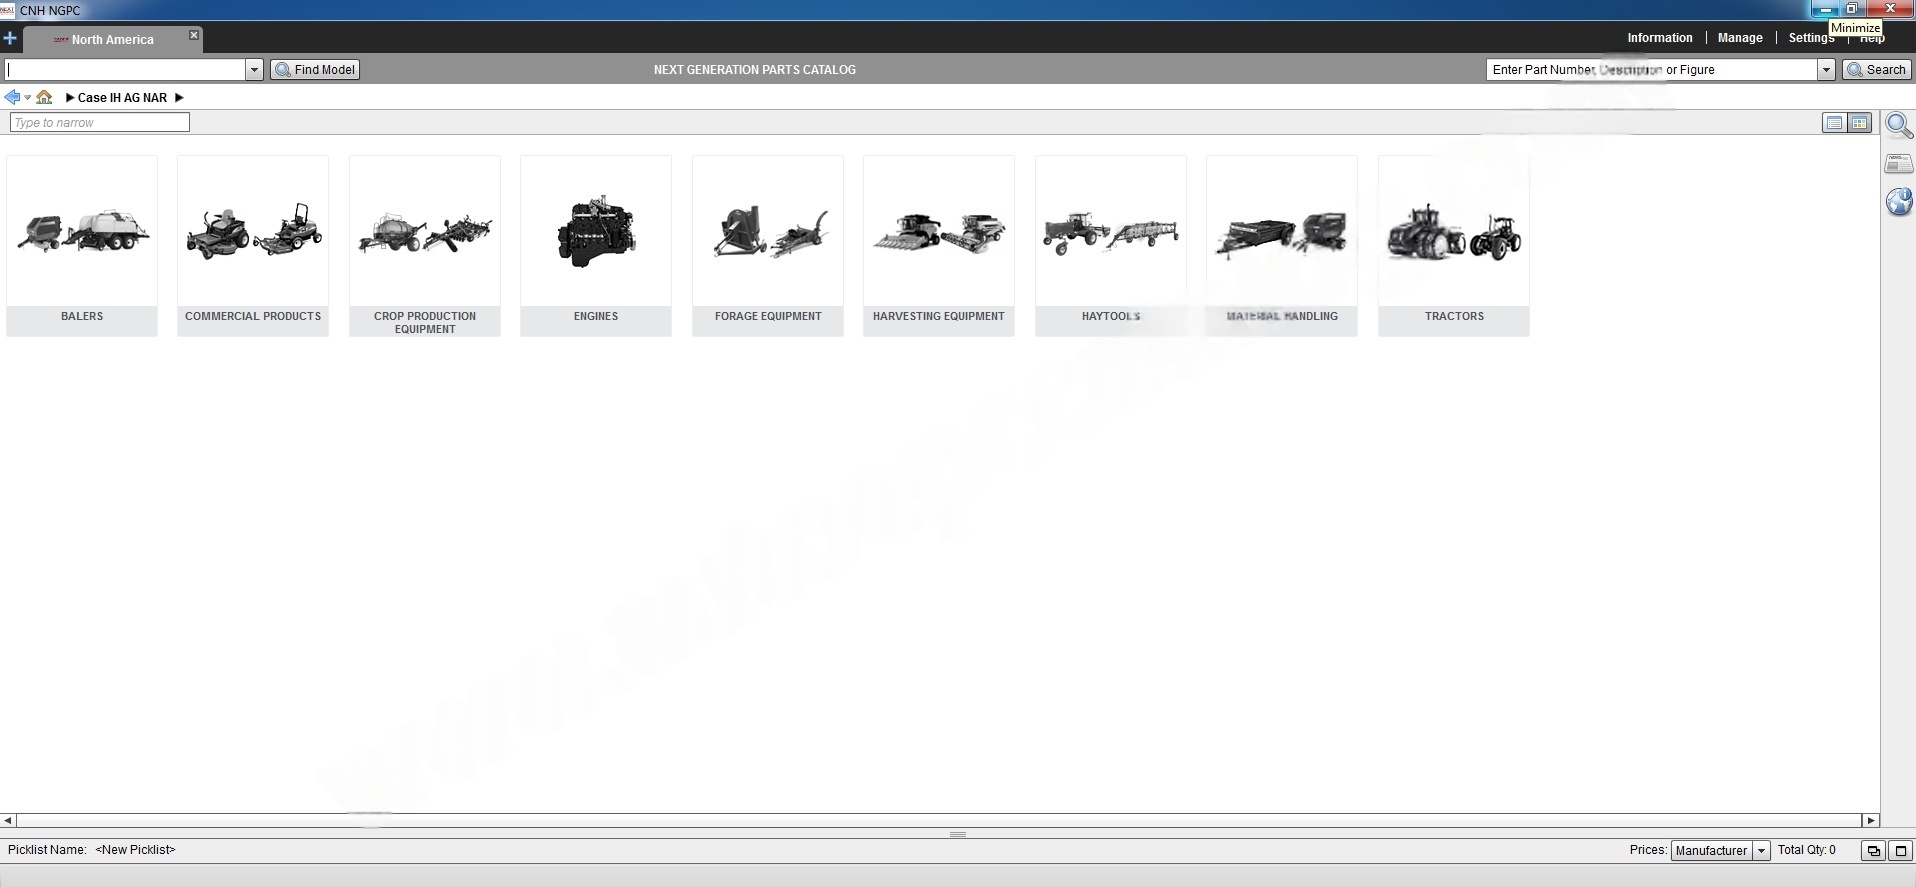
Task: Click the horizontal scrollbar right arrow
Action: point(1870,820)
